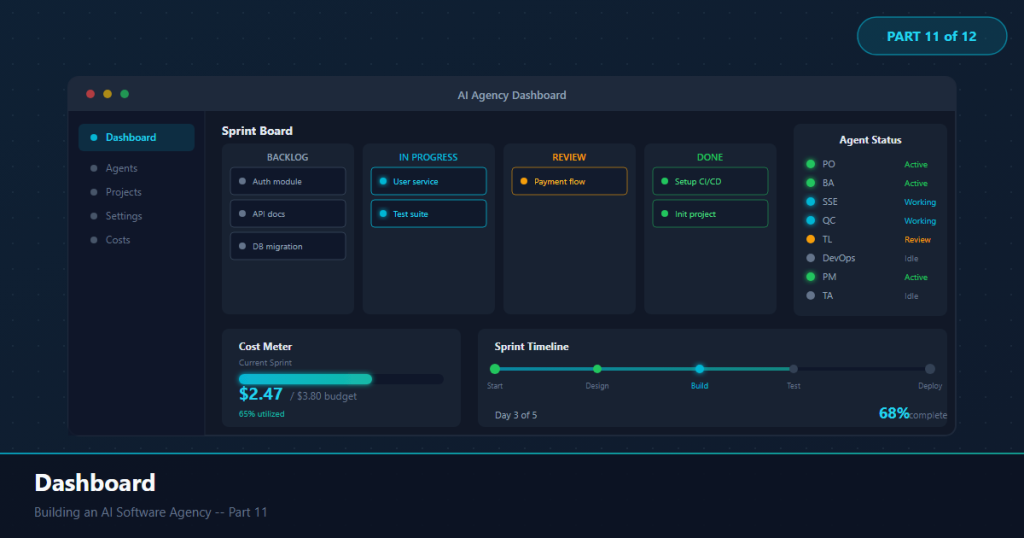Click the gray status dot for TA
1024x538 pixels.
pyautogui.click(x=810, y=296)
